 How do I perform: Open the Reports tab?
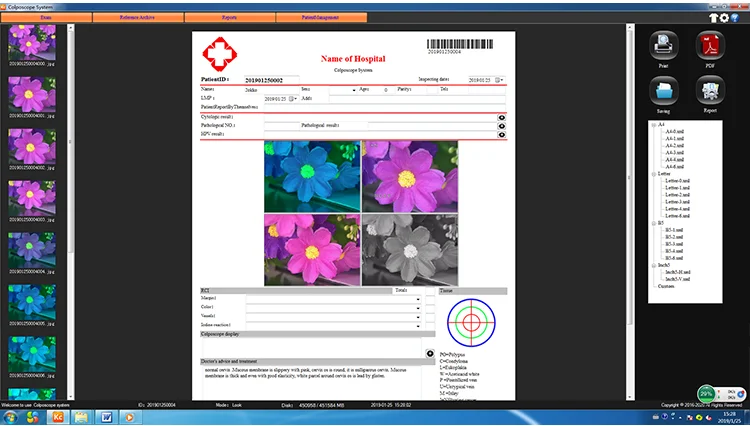pyautogui.click(x=229, y=18)
